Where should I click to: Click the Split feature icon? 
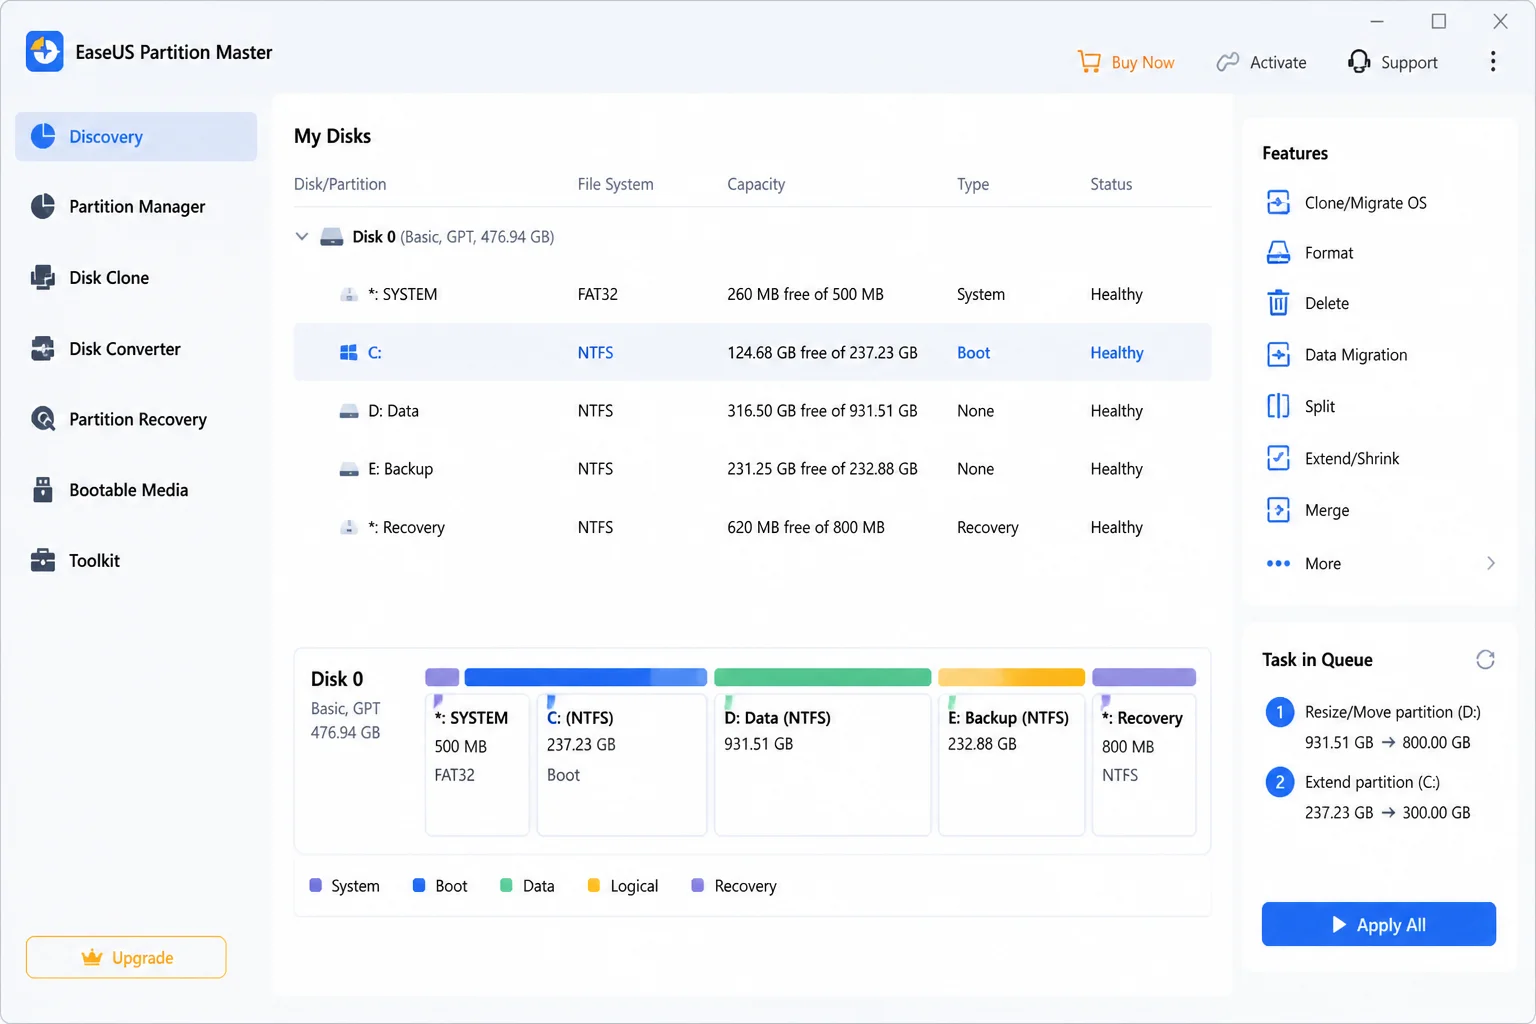[1278, 406]
